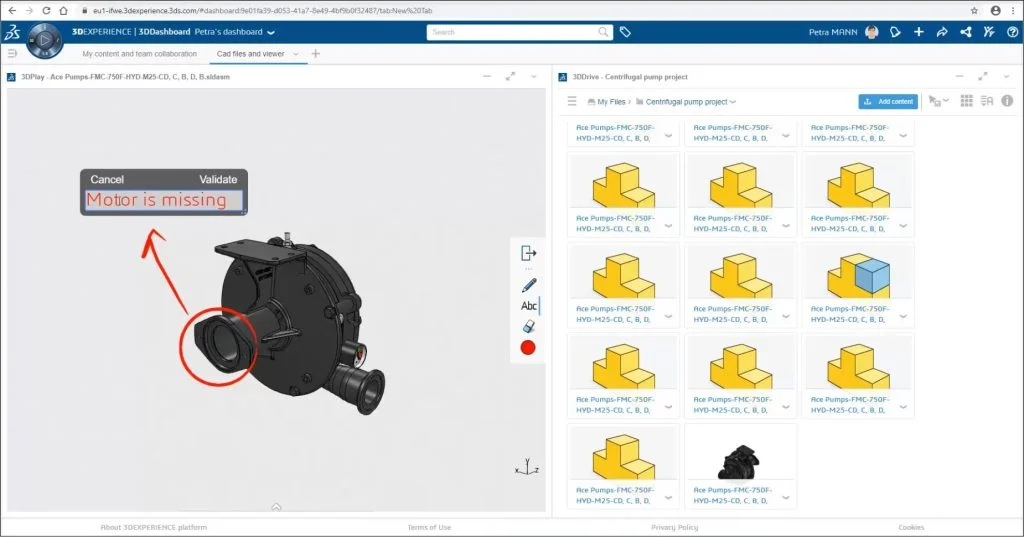Switch 3DDrive to grid tile view

click(x=966, y=101)
